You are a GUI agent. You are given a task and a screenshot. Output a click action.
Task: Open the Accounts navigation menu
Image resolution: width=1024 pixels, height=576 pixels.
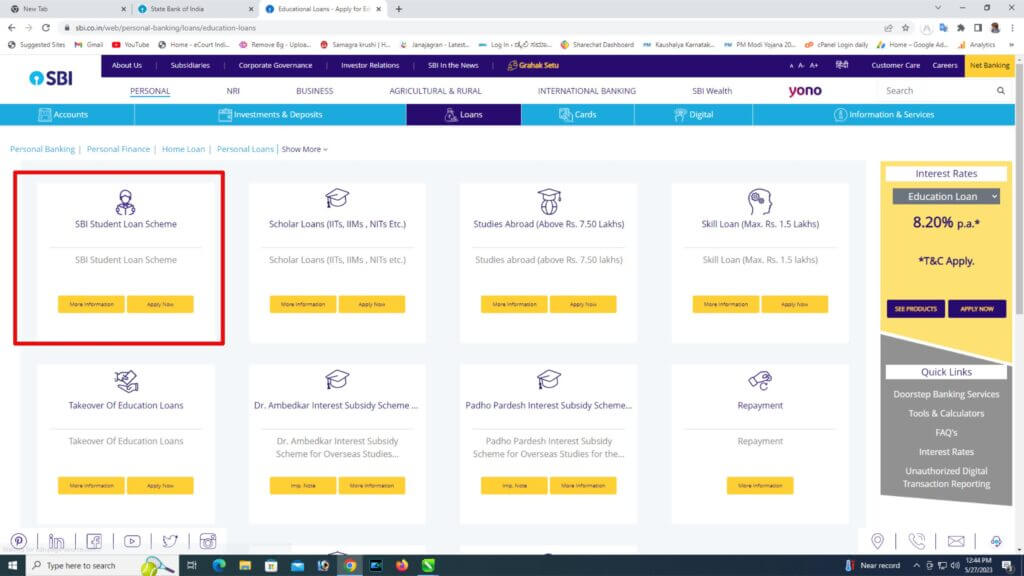[x=63, y=114]
